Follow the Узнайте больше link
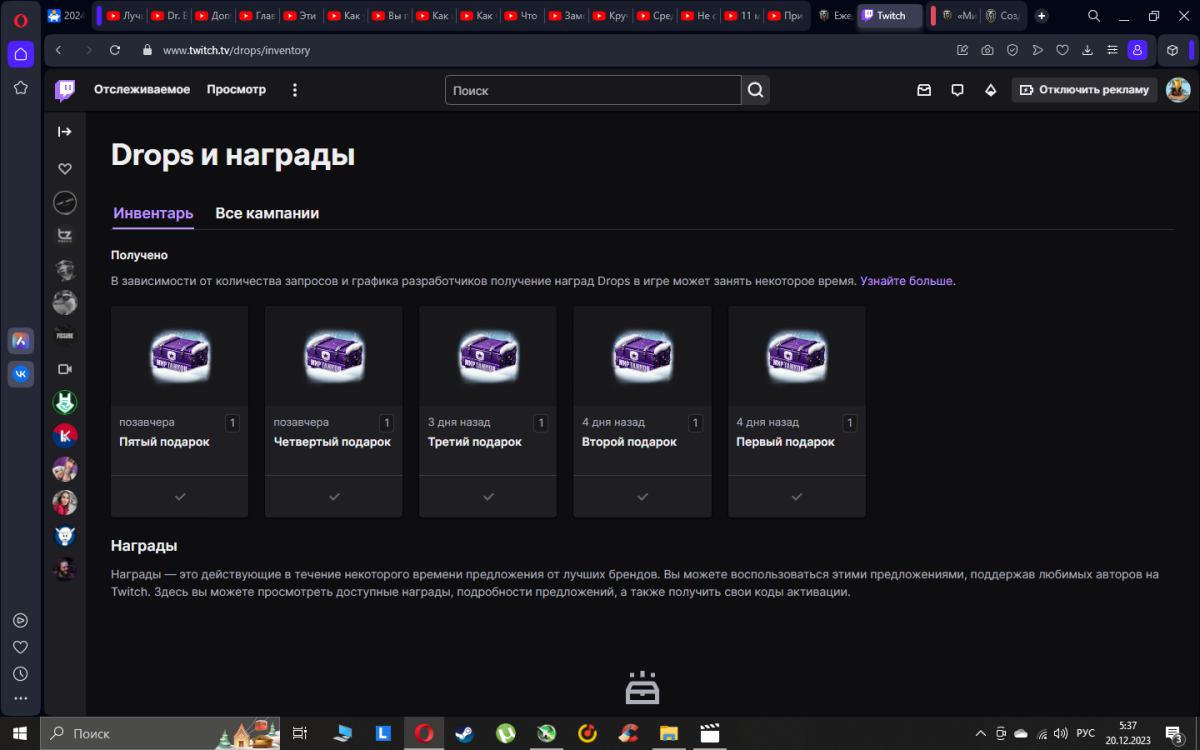The width and height of the screenshot is (1200, 750). 906,281
